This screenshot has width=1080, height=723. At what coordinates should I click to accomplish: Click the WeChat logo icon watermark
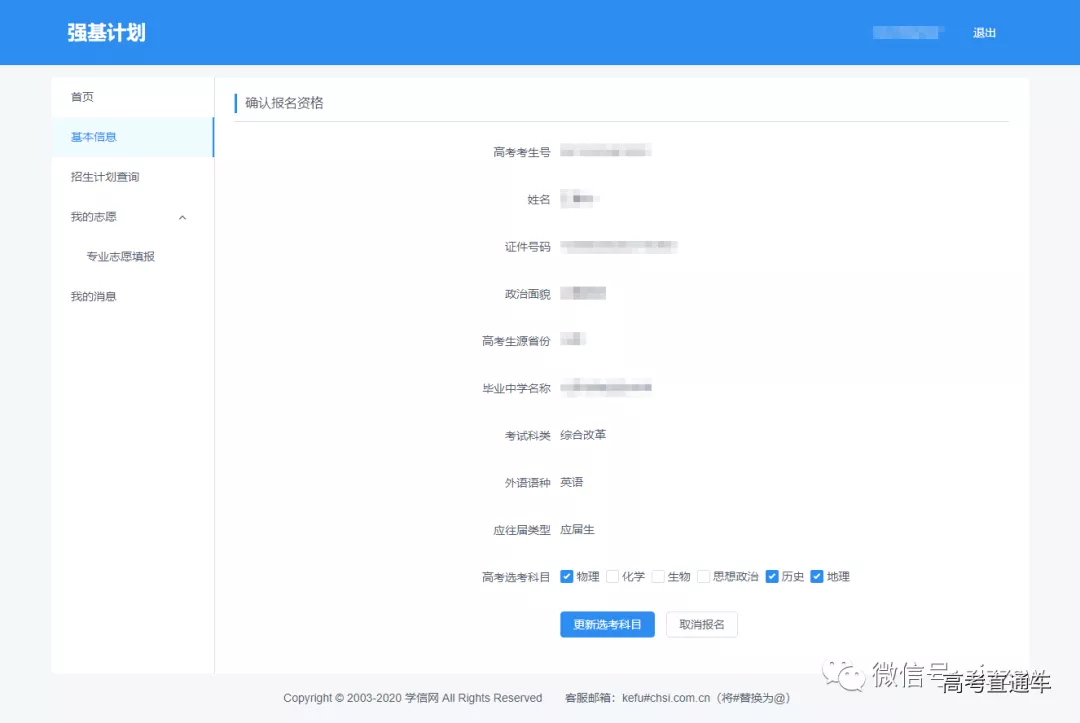(x=844, y=674)
